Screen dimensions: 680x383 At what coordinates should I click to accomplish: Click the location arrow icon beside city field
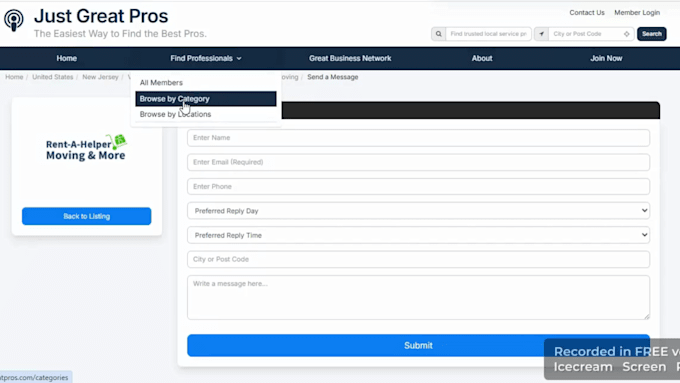click(x=541, y=34)
